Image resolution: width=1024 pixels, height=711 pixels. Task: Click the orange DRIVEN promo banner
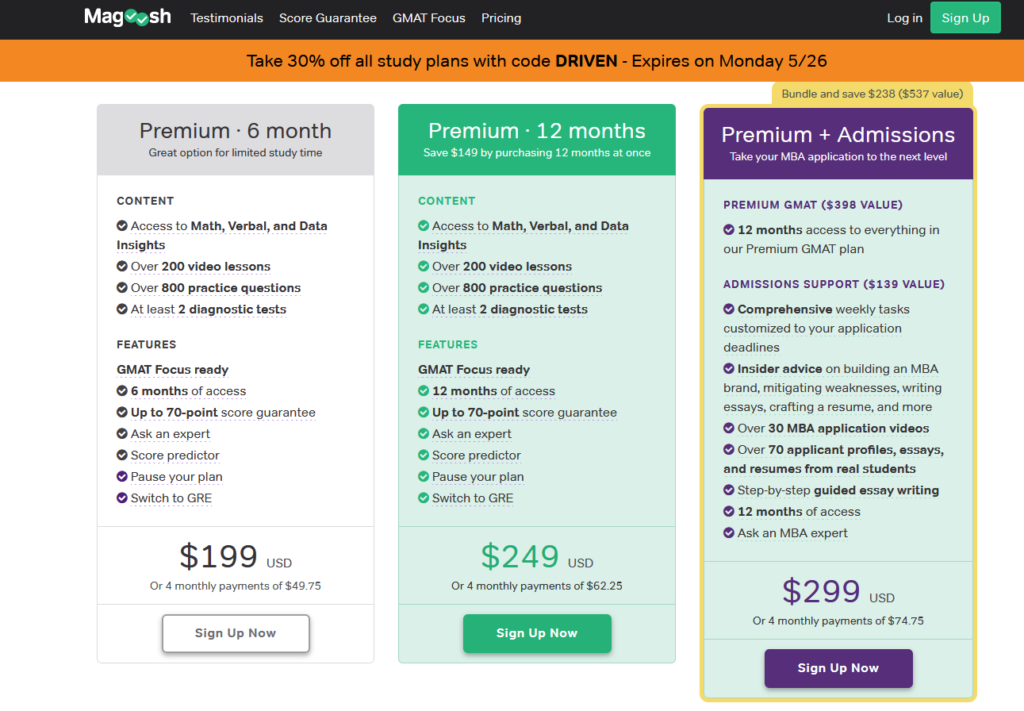pos(512,61)
